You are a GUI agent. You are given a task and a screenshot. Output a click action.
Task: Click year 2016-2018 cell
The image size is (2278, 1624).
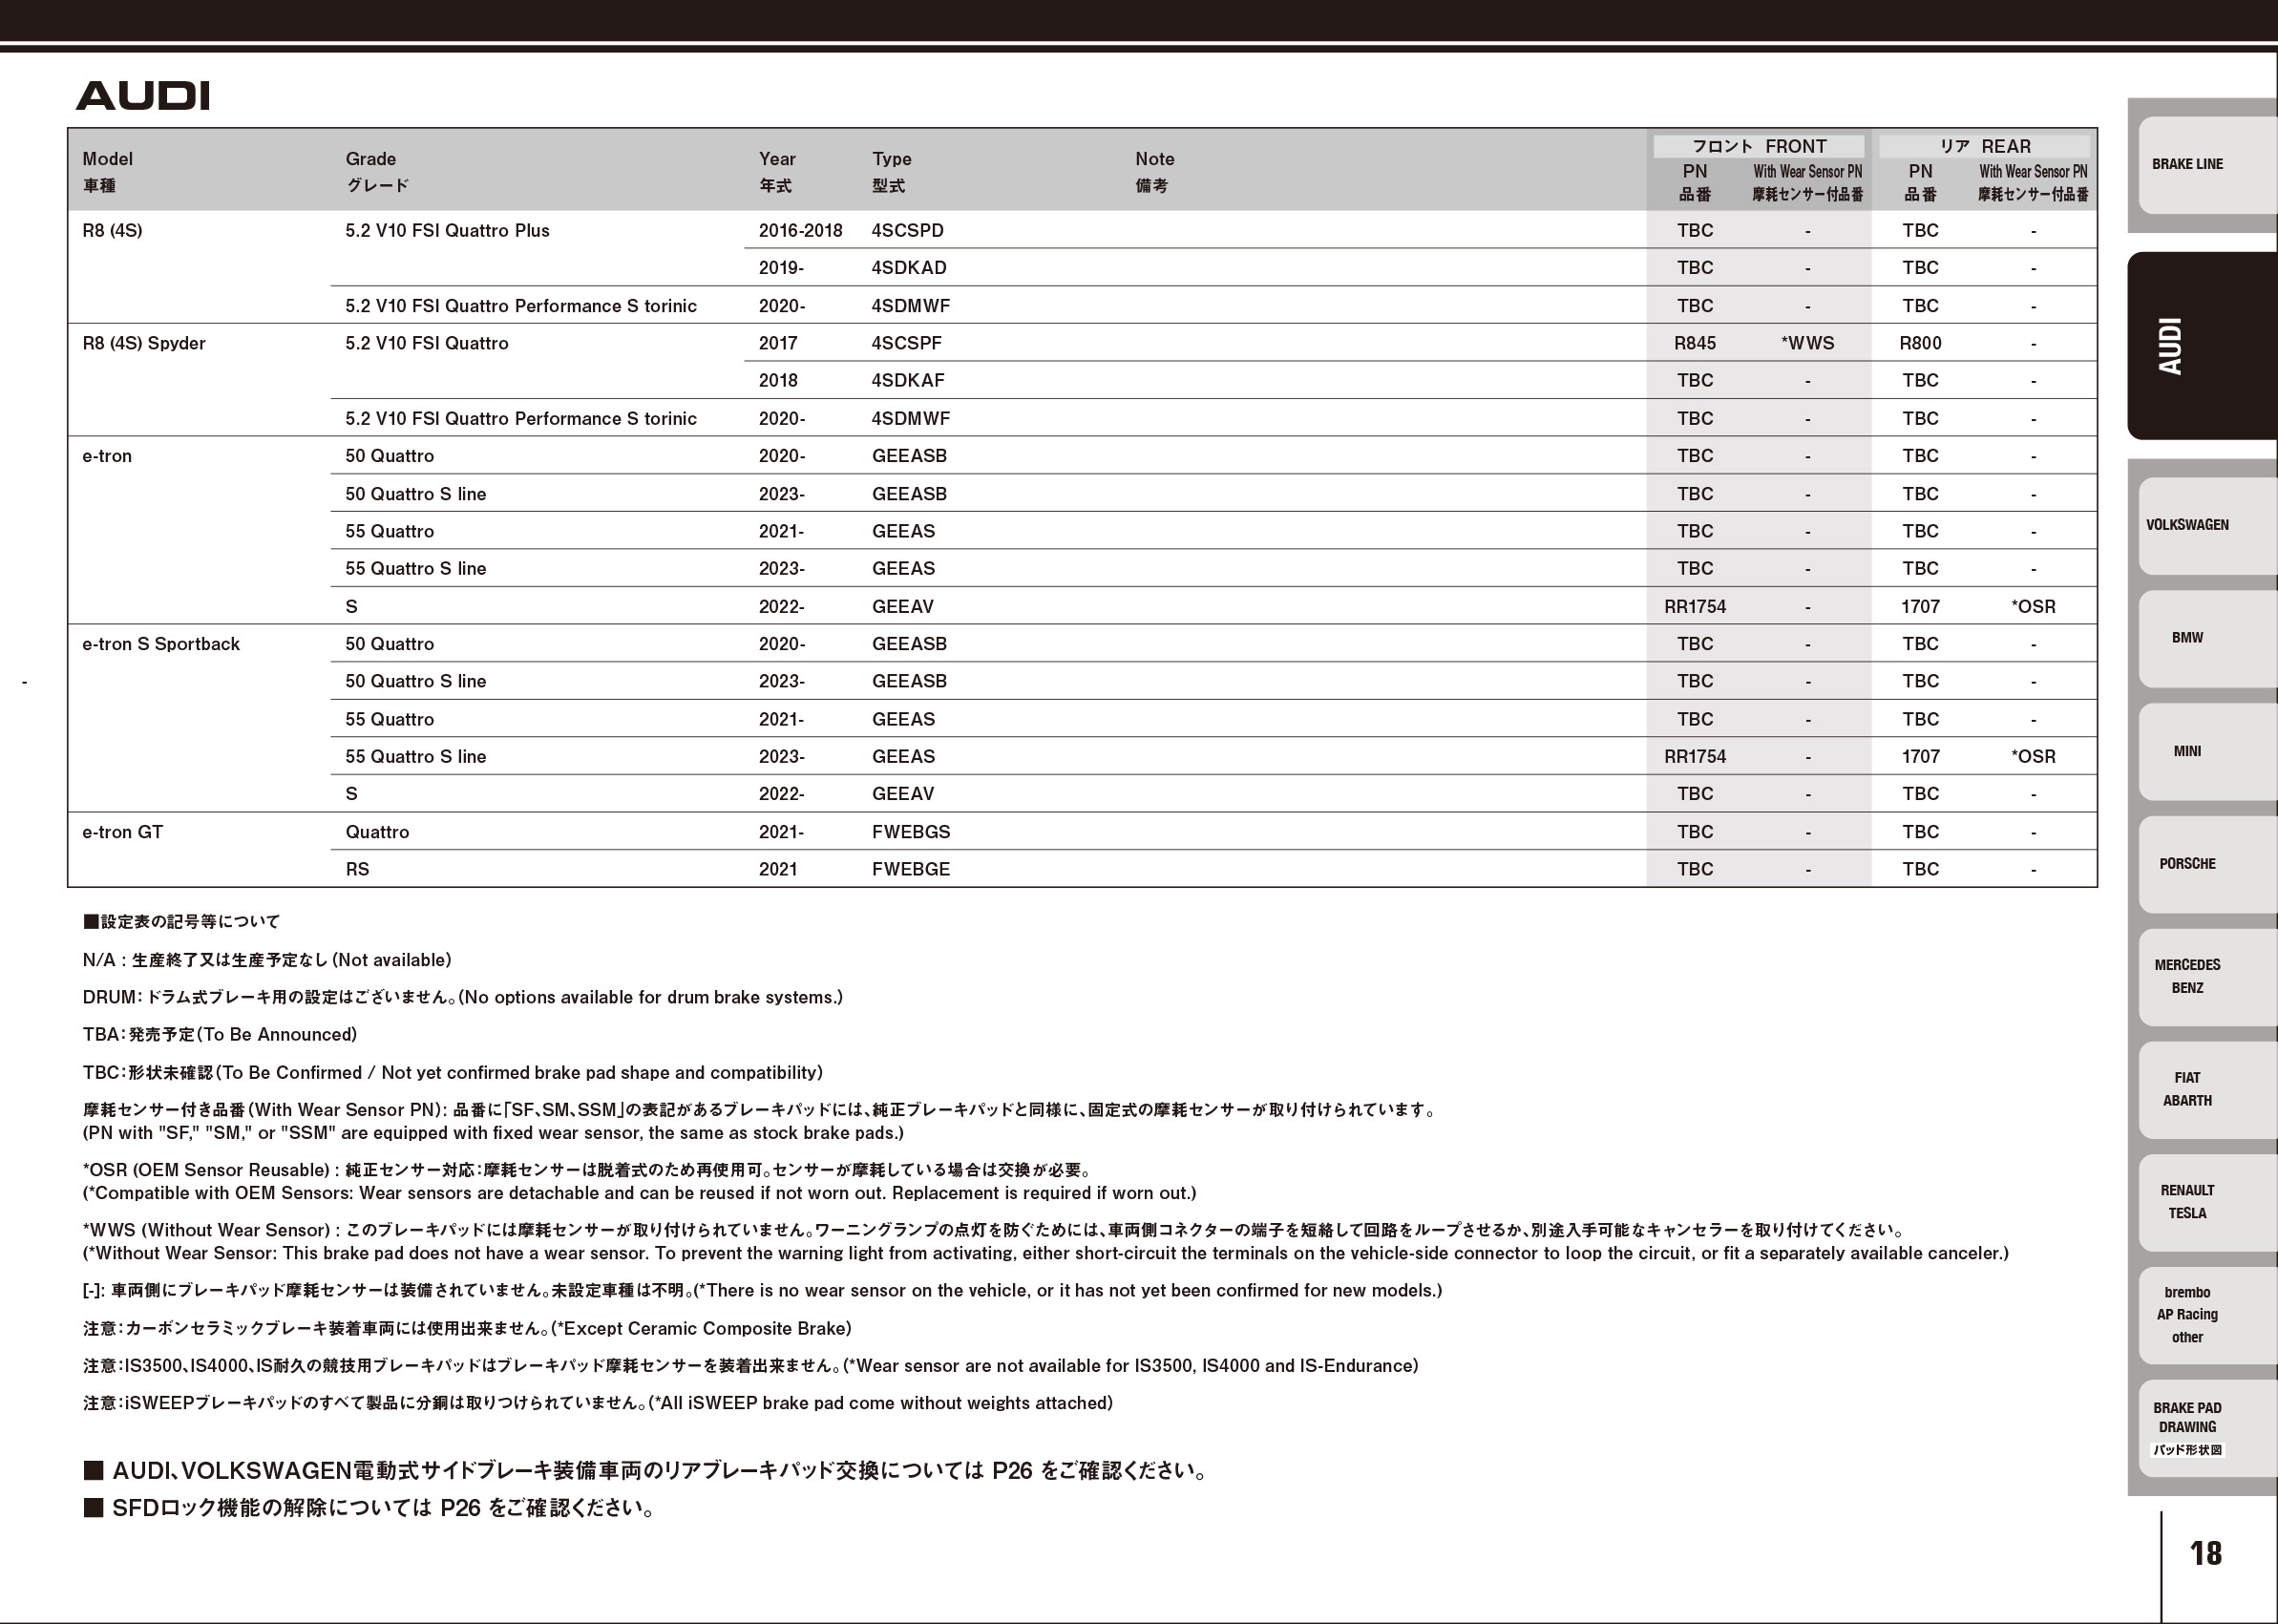click(x=800, y=231)
